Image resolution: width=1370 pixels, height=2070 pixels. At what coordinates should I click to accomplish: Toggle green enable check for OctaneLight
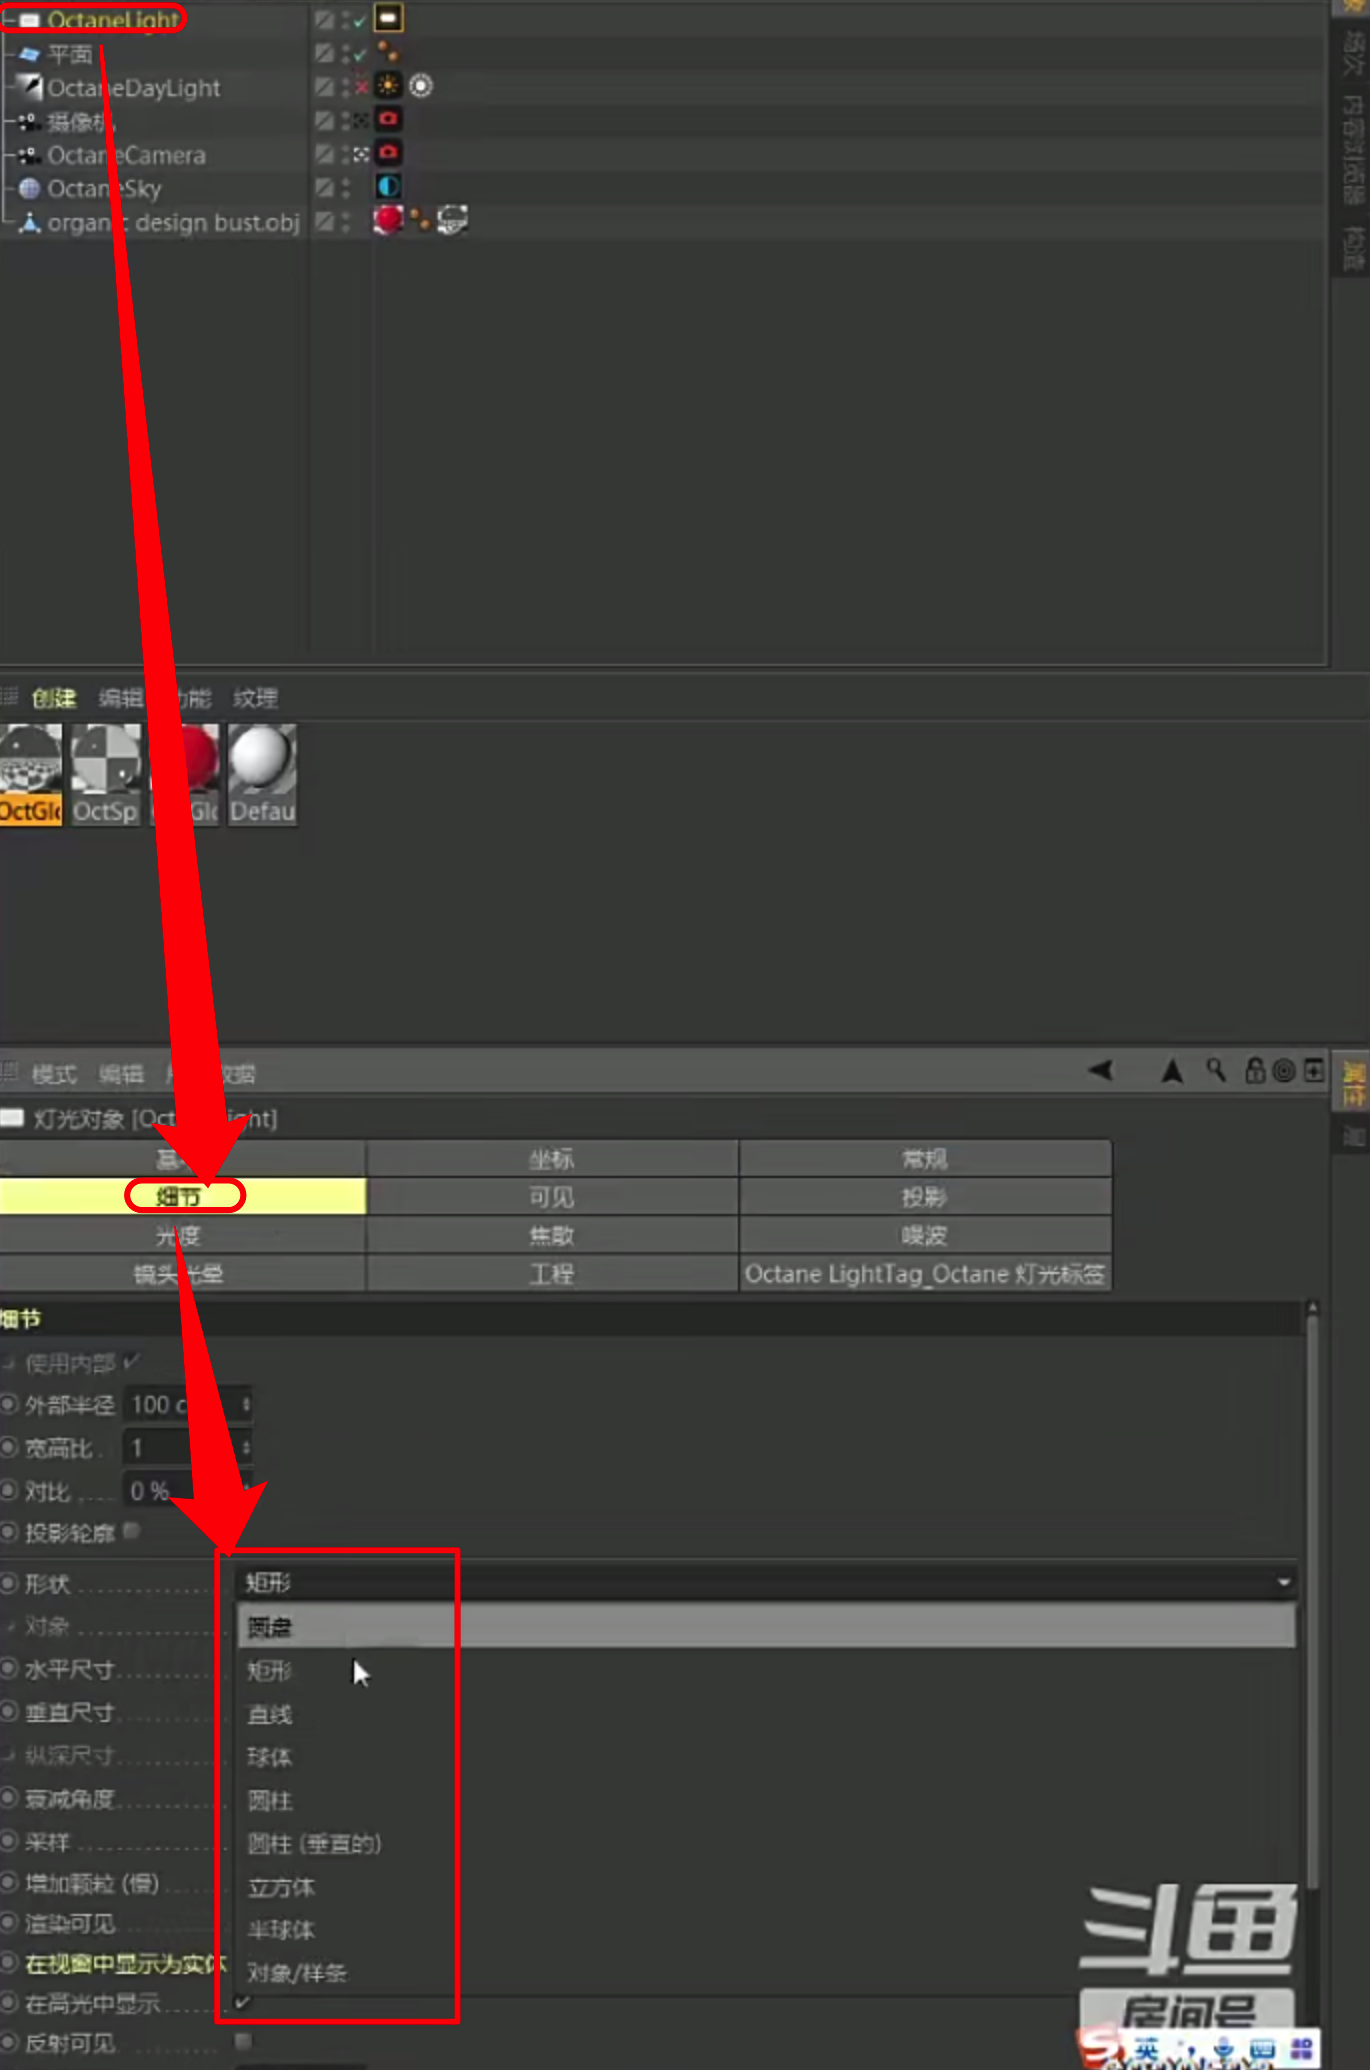pyautogui.click(x=360, y=20)
